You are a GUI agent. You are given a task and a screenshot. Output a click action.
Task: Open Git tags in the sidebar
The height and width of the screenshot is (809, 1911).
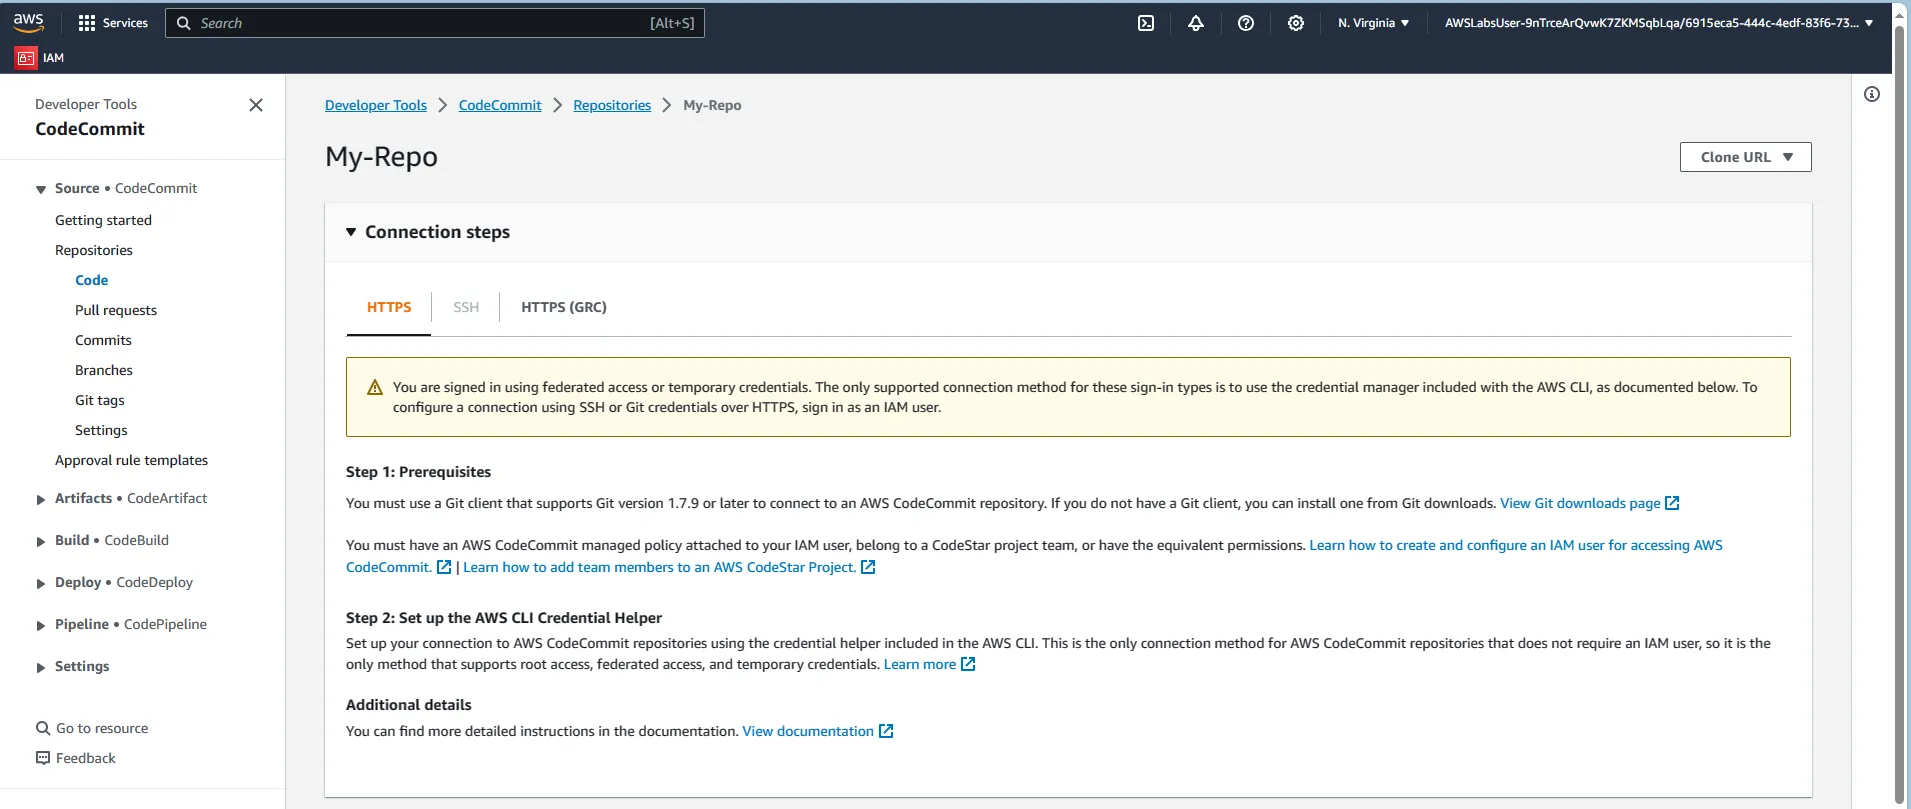coord(100,400)
